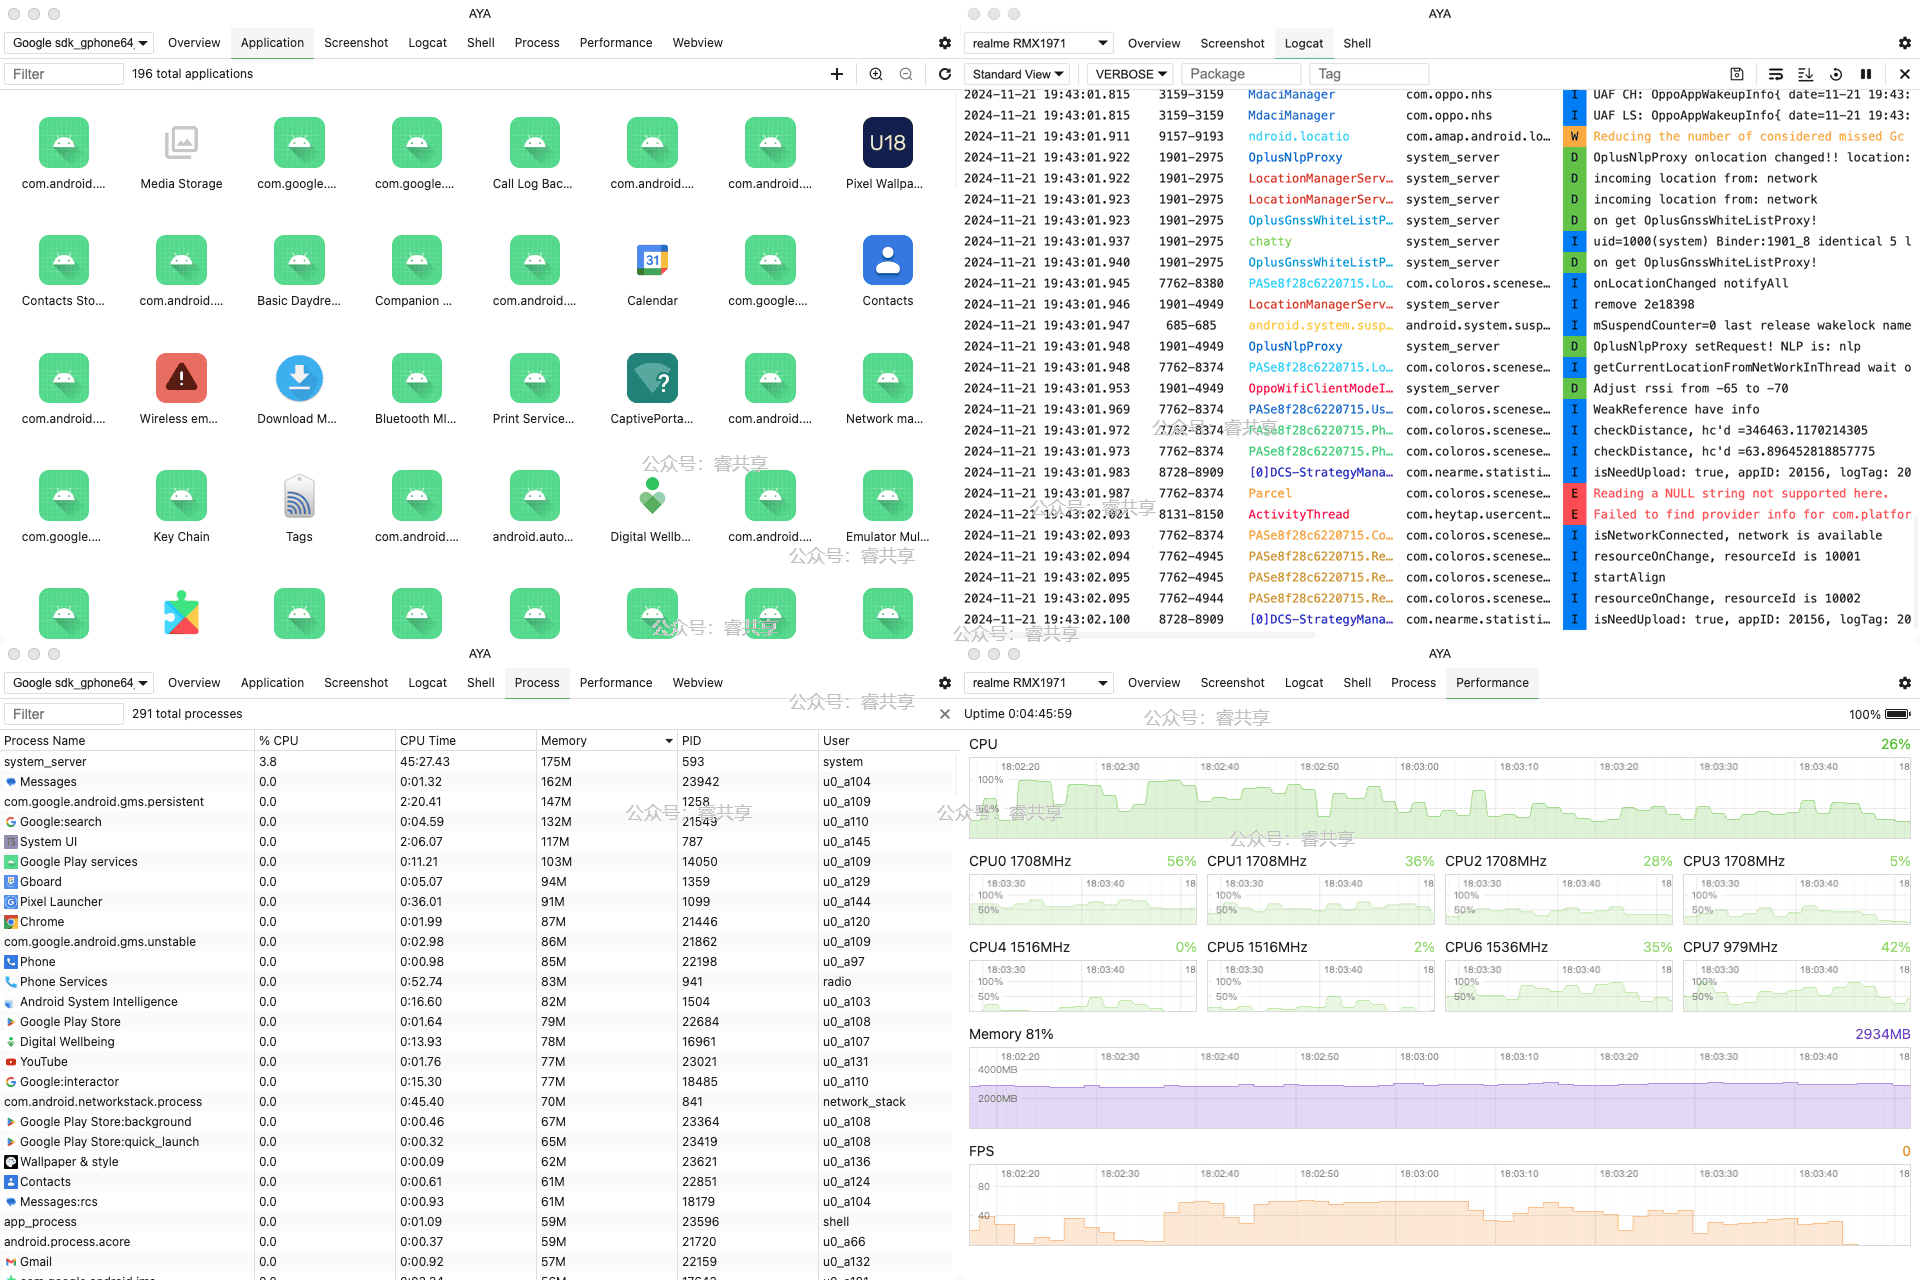
Task: Open the Google sdk_gphone64 device dropdown in Process window
Action: pyautogui.click(x=80, y=683)
